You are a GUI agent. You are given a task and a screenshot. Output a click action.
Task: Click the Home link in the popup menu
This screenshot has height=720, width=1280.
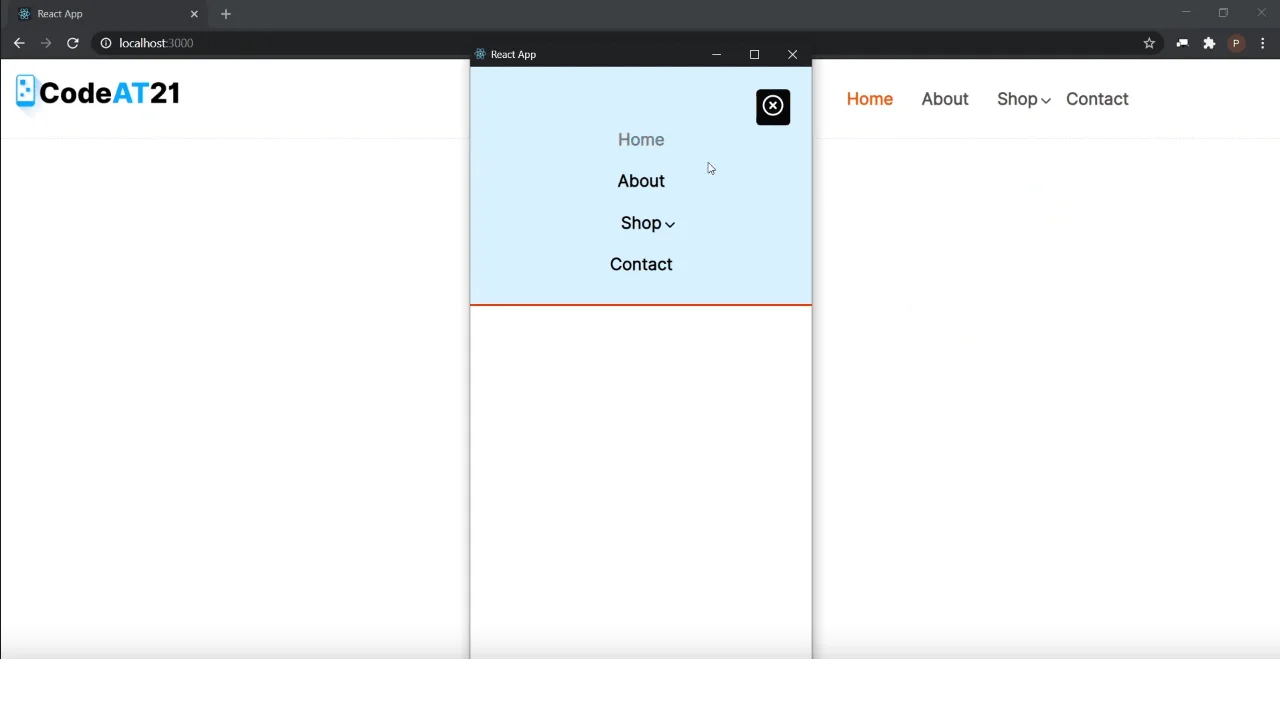[641, 139]
